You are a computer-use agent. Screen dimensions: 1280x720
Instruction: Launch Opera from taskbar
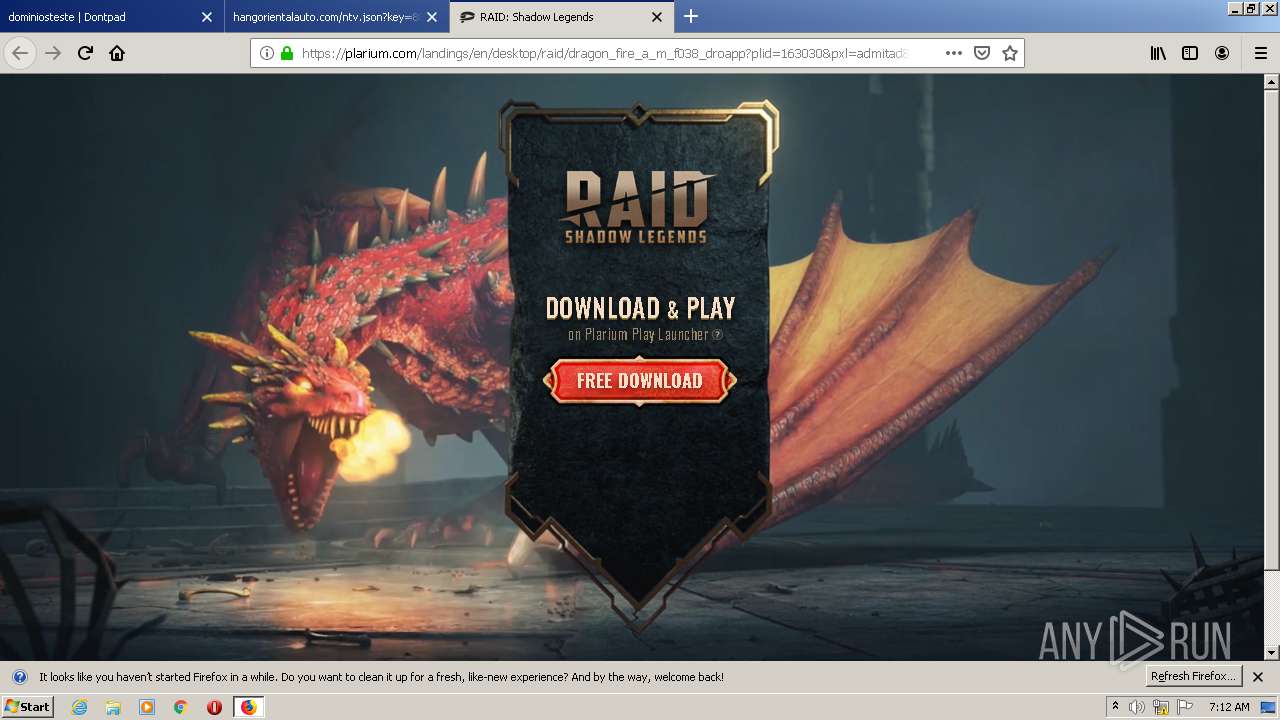point(214,707)
